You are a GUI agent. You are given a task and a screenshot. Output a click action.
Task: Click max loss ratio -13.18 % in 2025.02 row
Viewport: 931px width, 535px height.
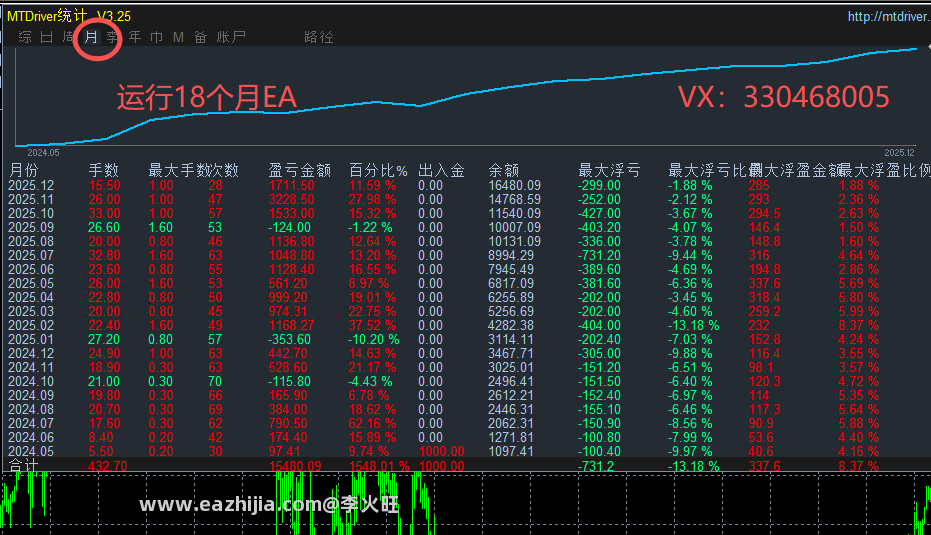pos(694,325)
